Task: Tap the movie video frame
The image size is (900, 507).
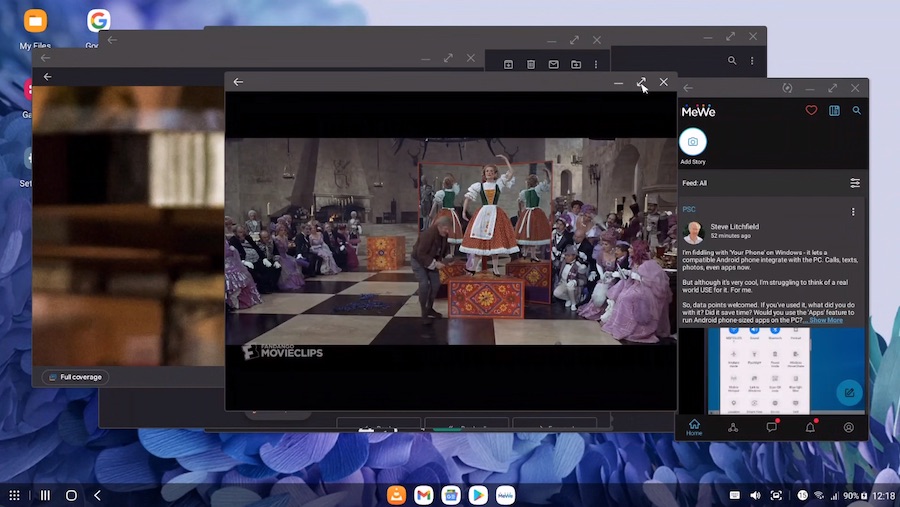Action: click(x=451, y=241)
